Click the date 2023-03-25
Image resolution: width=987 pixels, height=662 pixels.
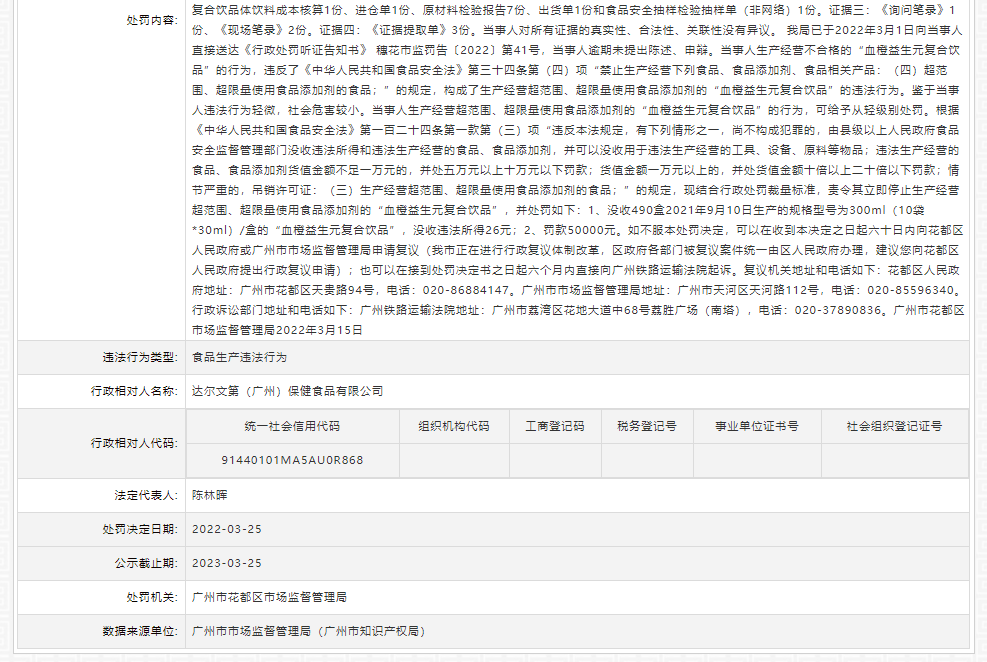pos(227,563)
